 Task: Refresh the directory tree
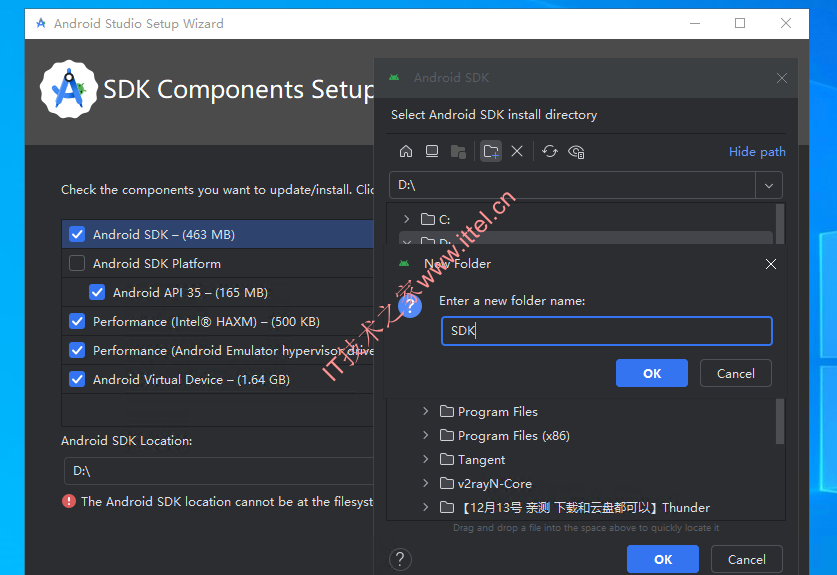click(x=550, y=152)
